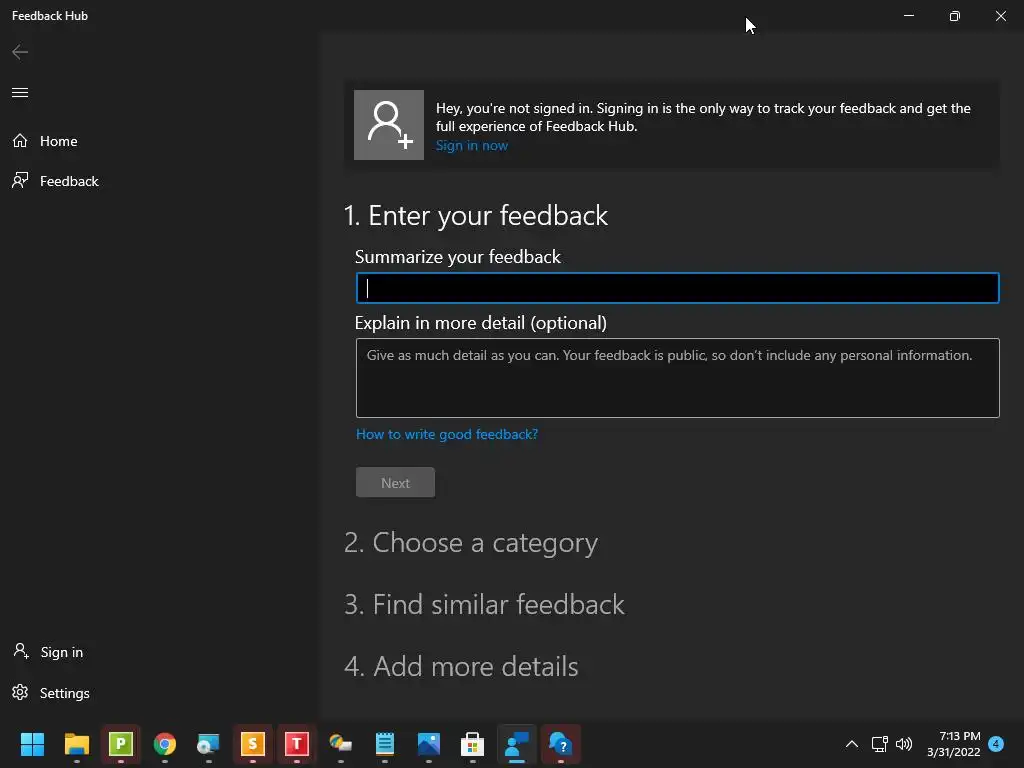Open Google Chrome from taskbar
Viewport: 1024px width, 768px height.
[165, 744]
